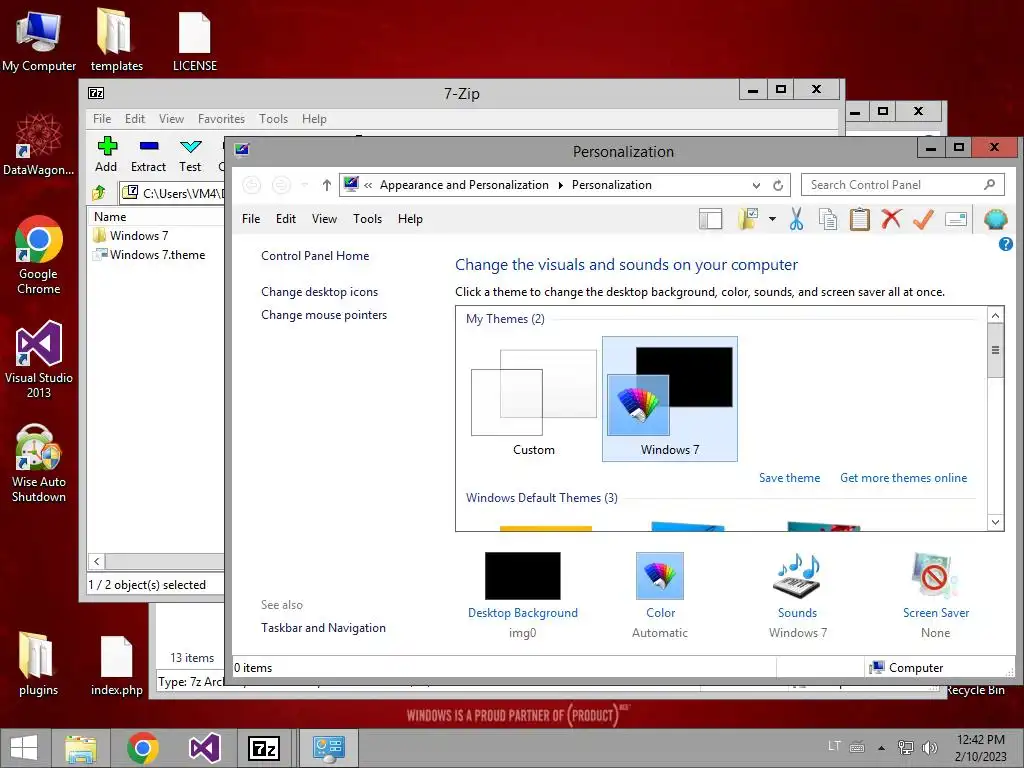Open the Wise Auto Shutdown desktop icon
This screenshot has height=768, width=1024.
(39, 464)
